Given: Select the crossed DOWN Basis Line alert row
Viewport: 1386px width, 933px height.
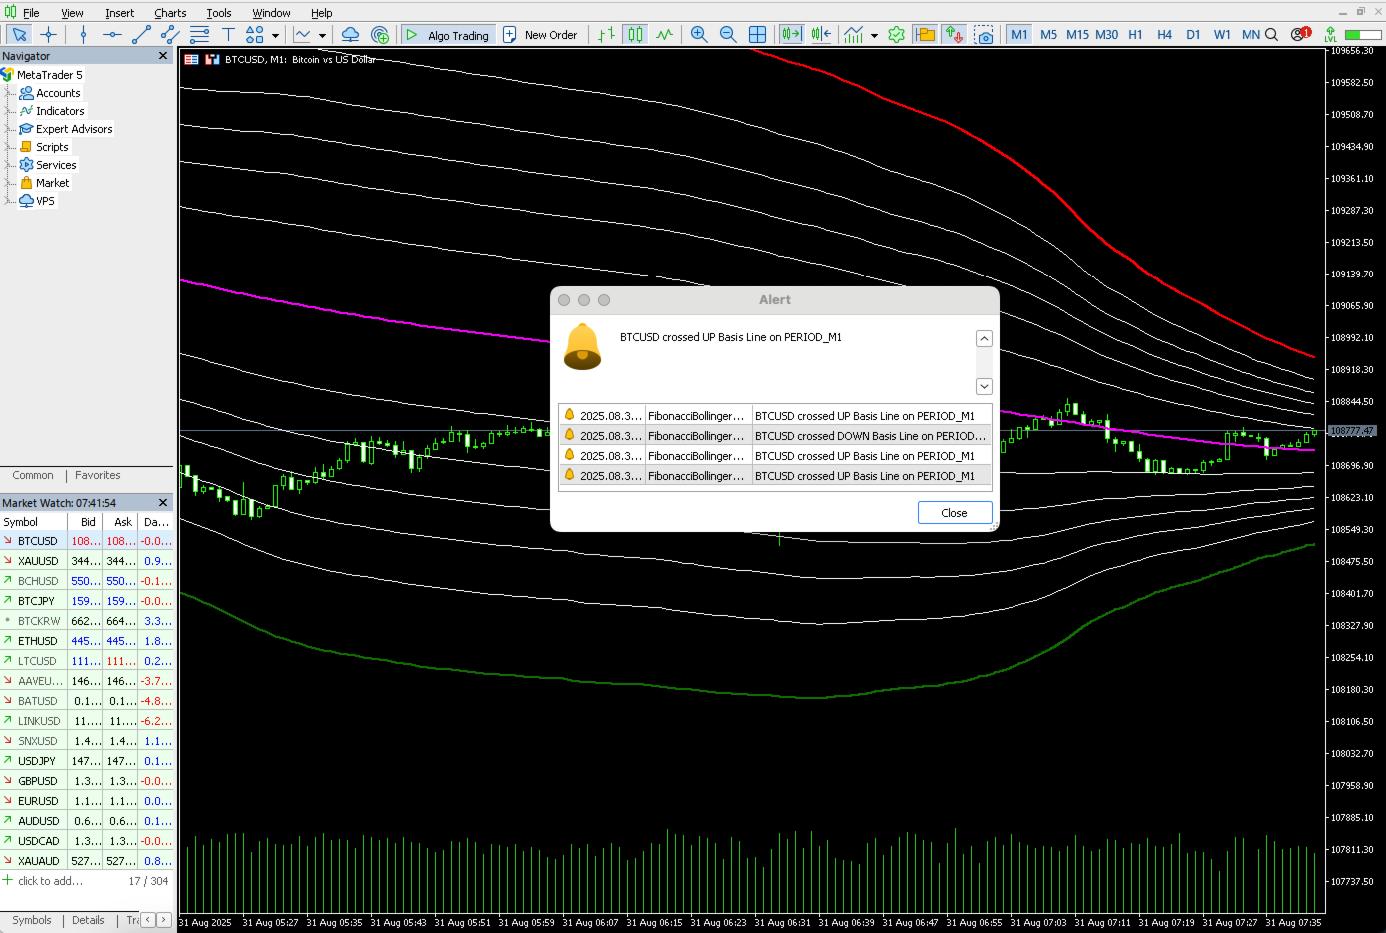Looking at the screenshot, I should coord(775,436).
